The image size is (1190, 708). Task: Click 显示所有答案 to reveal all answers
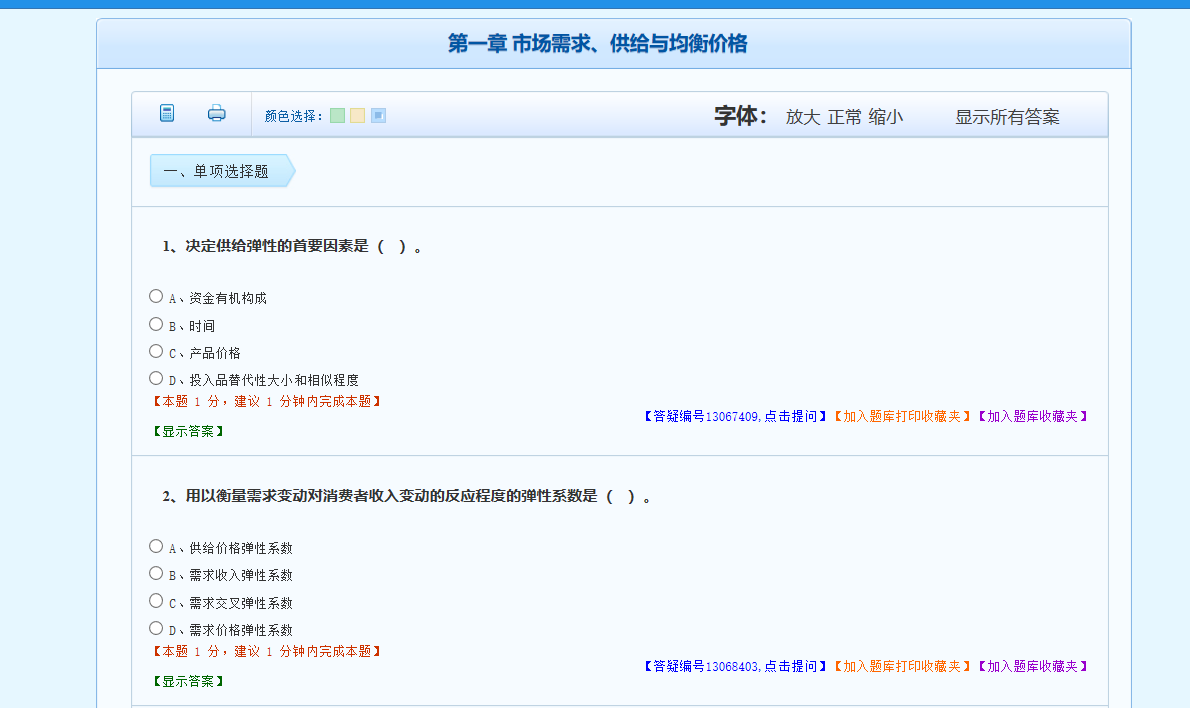(x=1007, y=117)
